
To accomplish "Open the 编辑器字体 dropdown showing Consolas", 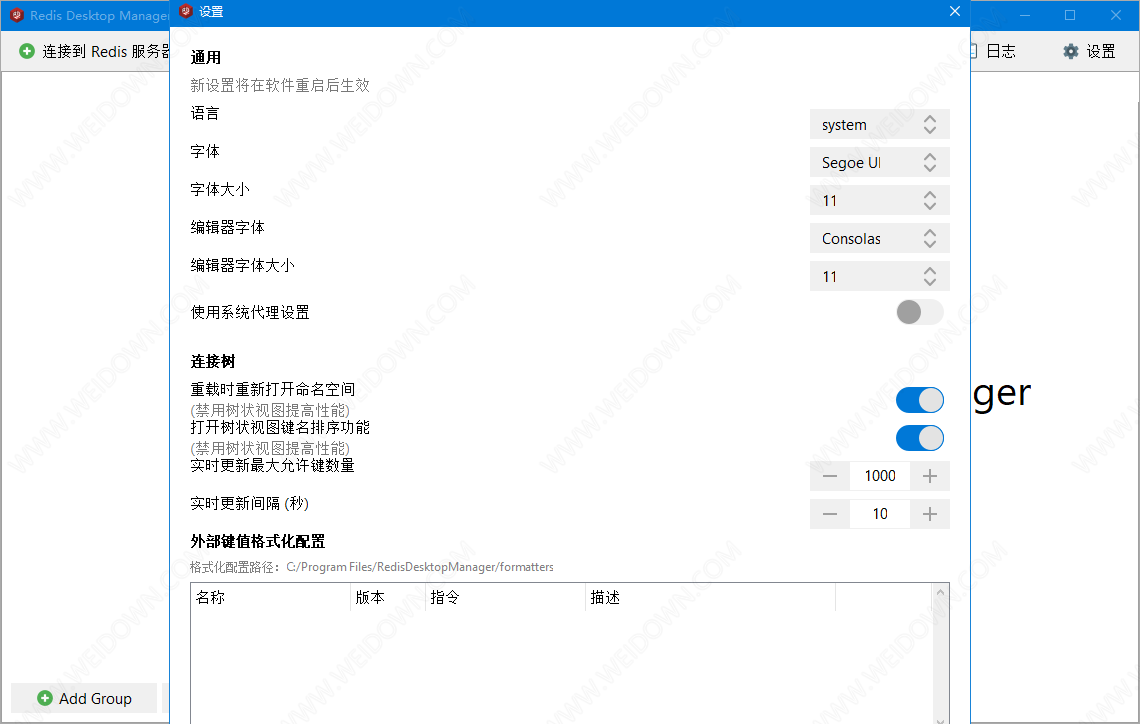I will [x=880, y=238].
